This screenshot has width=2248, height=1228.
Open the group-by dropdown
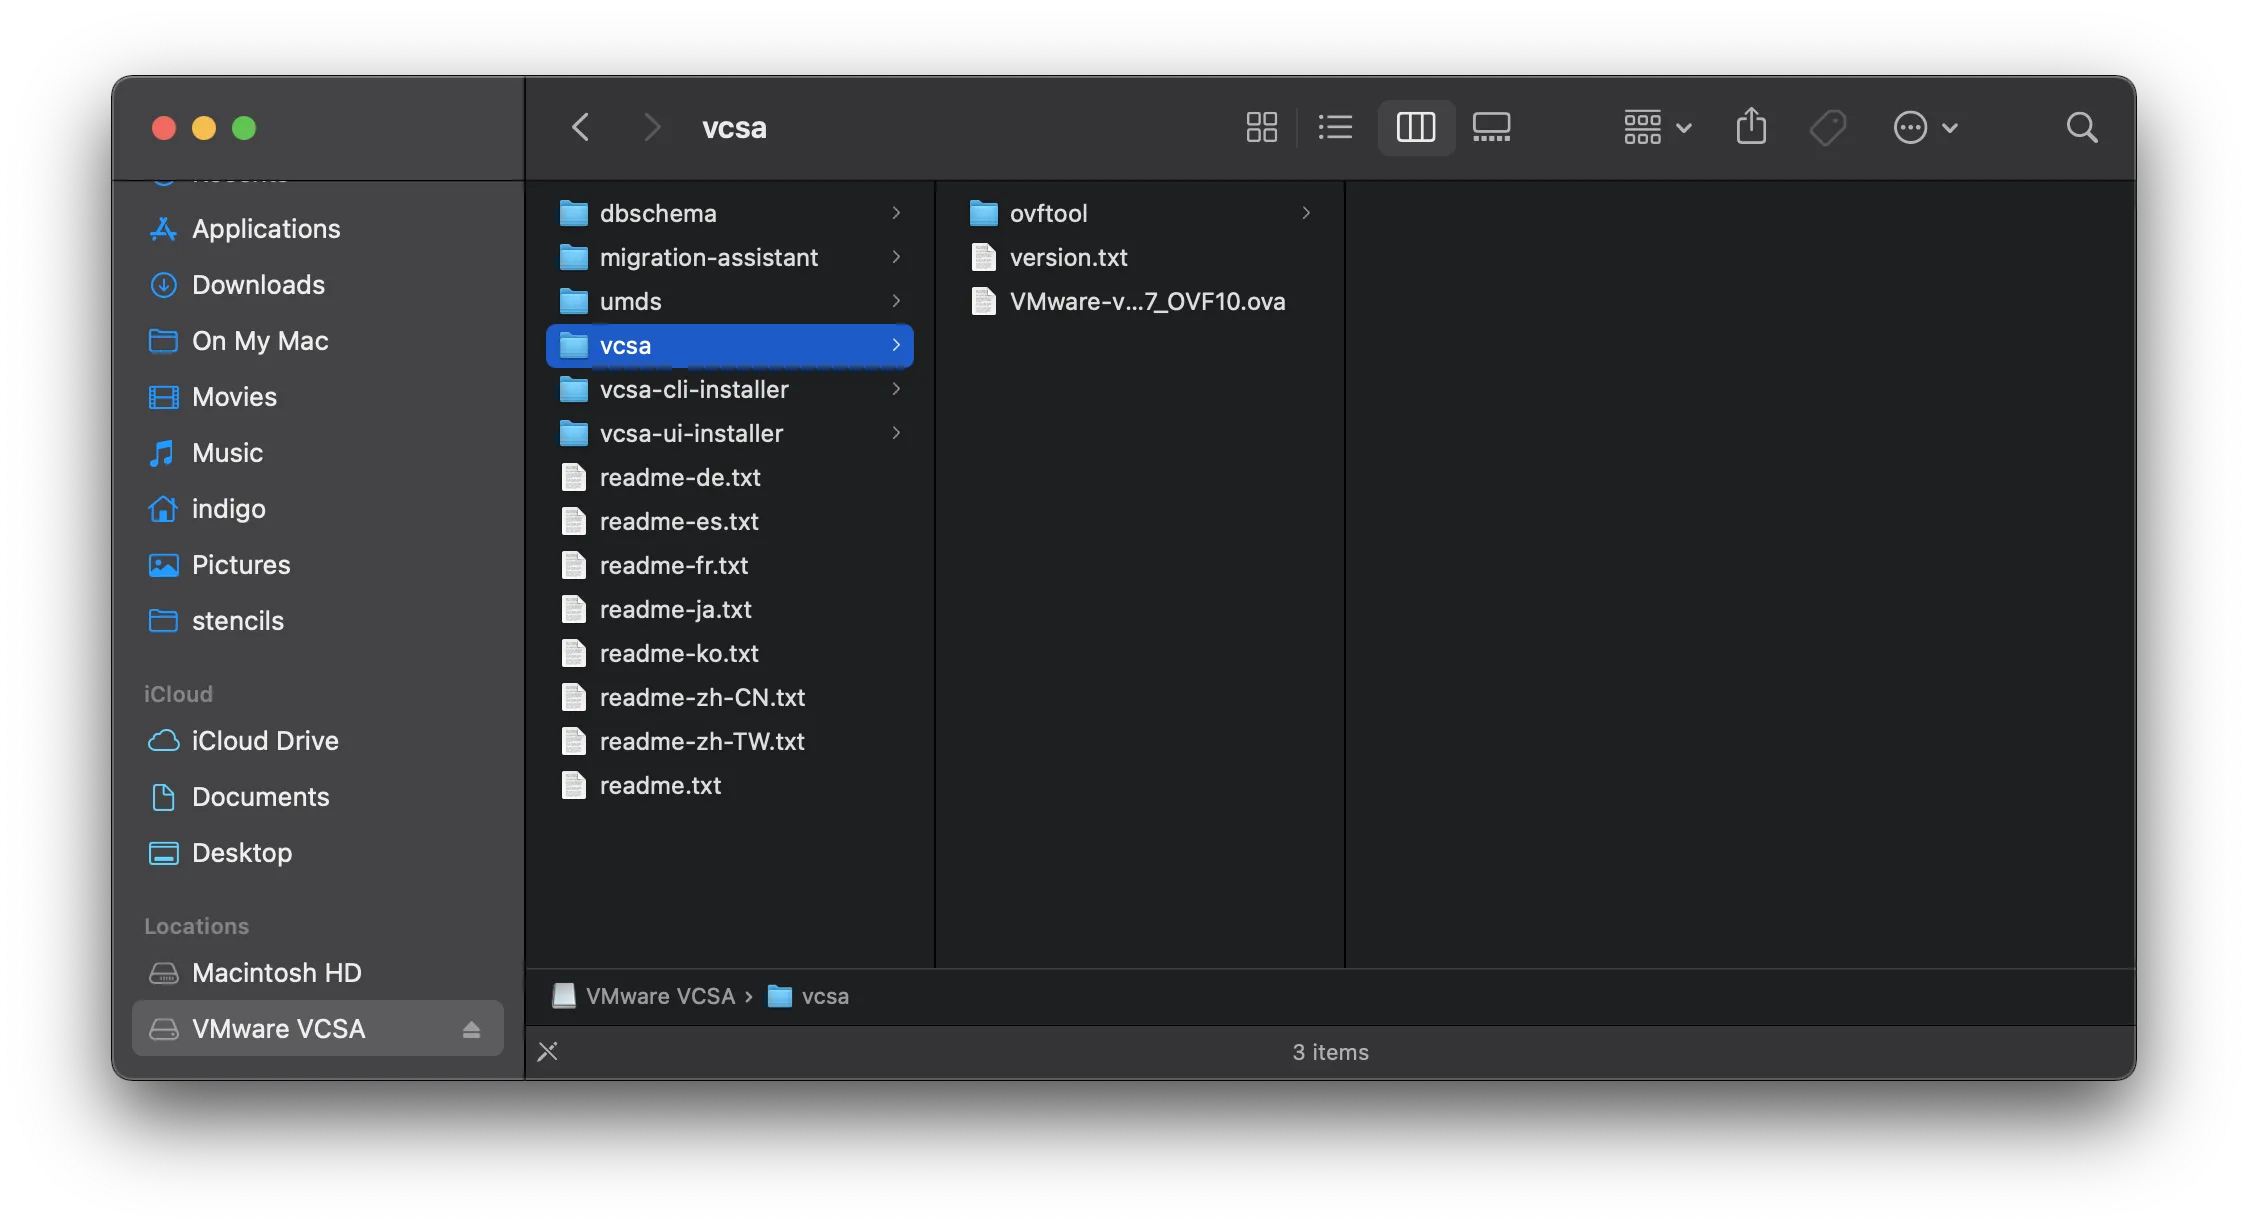1657,127
